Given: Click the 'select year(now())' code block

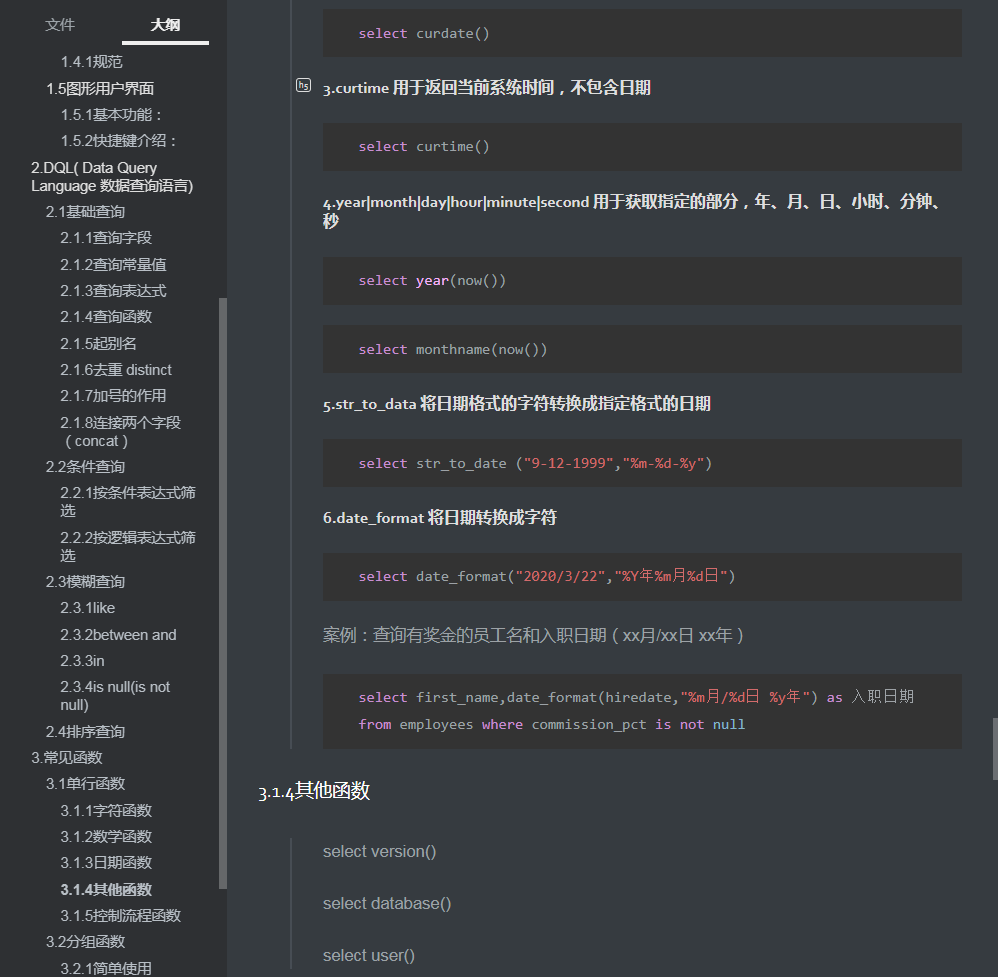Looking at the screenshot, I should tap(642, 281).
